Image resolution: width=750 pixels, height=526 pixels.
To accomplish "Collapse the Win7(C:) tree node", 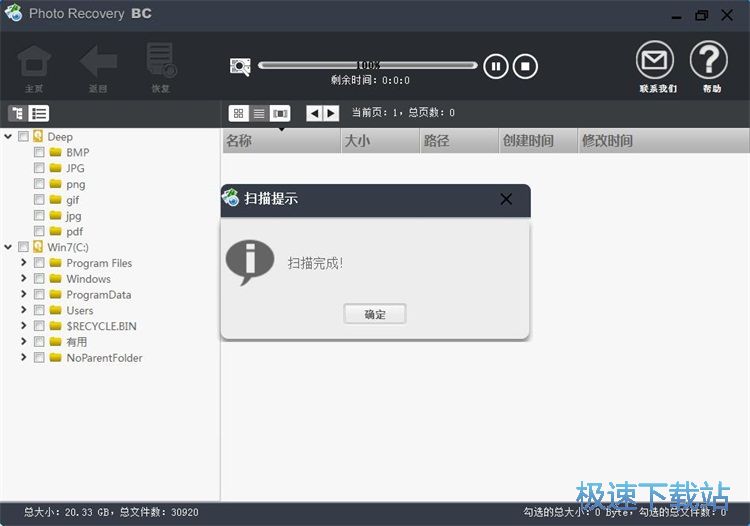I will [x=8, y=247].
